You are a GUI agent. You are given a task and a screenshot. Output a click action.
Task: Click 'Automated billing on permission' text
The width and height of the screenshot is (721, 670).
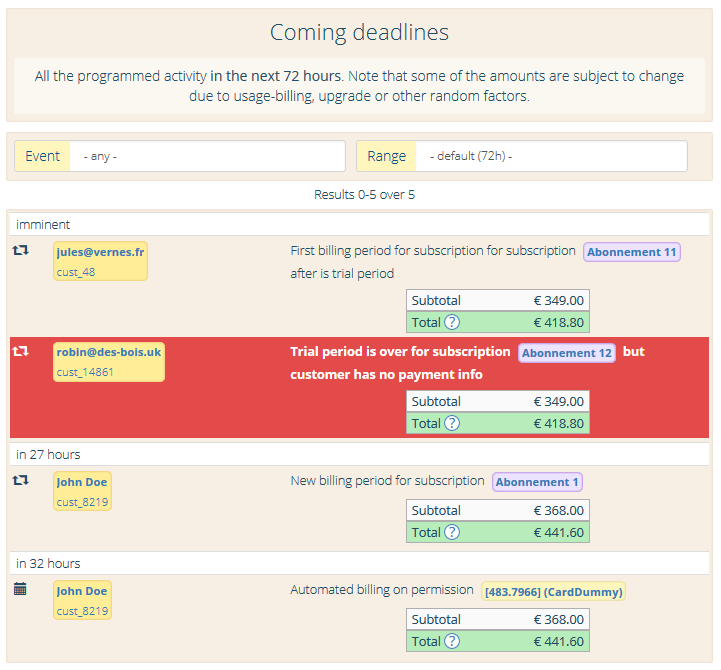pyautogui.click(x=382, y=590)
